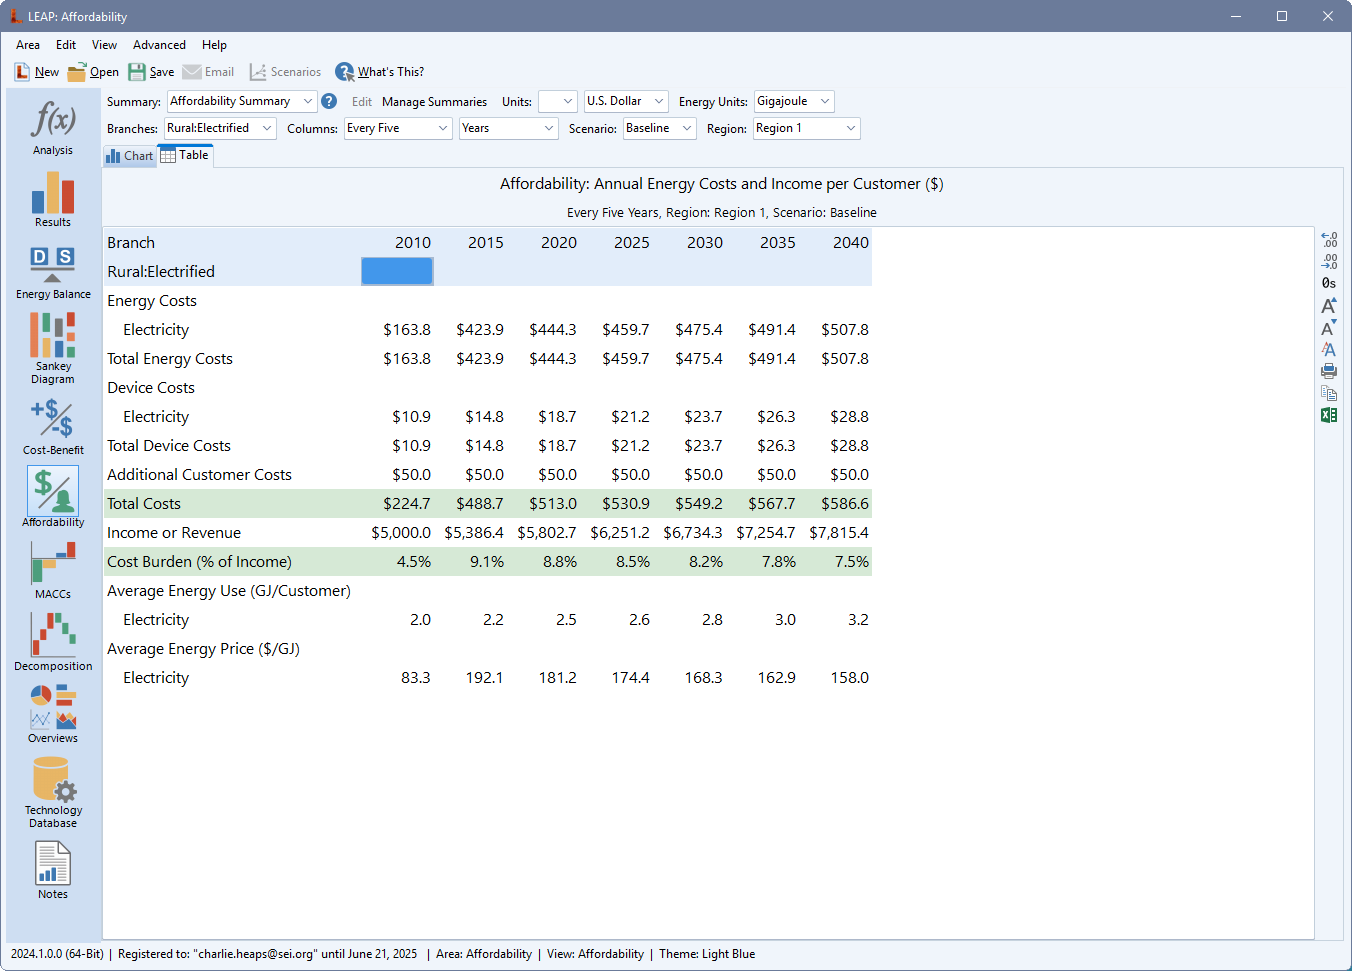Open the MACCs view

[x=53, y=569]
